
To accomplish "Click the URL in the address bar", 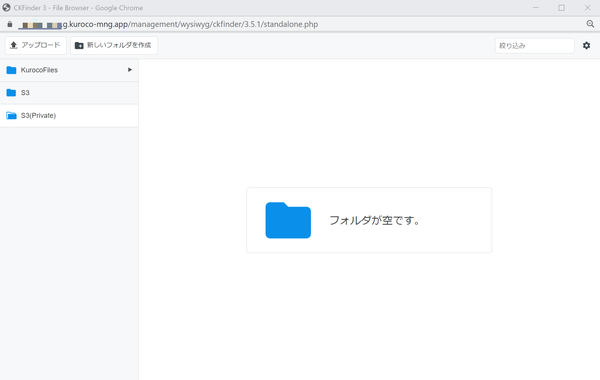I will tap(168, 24).
